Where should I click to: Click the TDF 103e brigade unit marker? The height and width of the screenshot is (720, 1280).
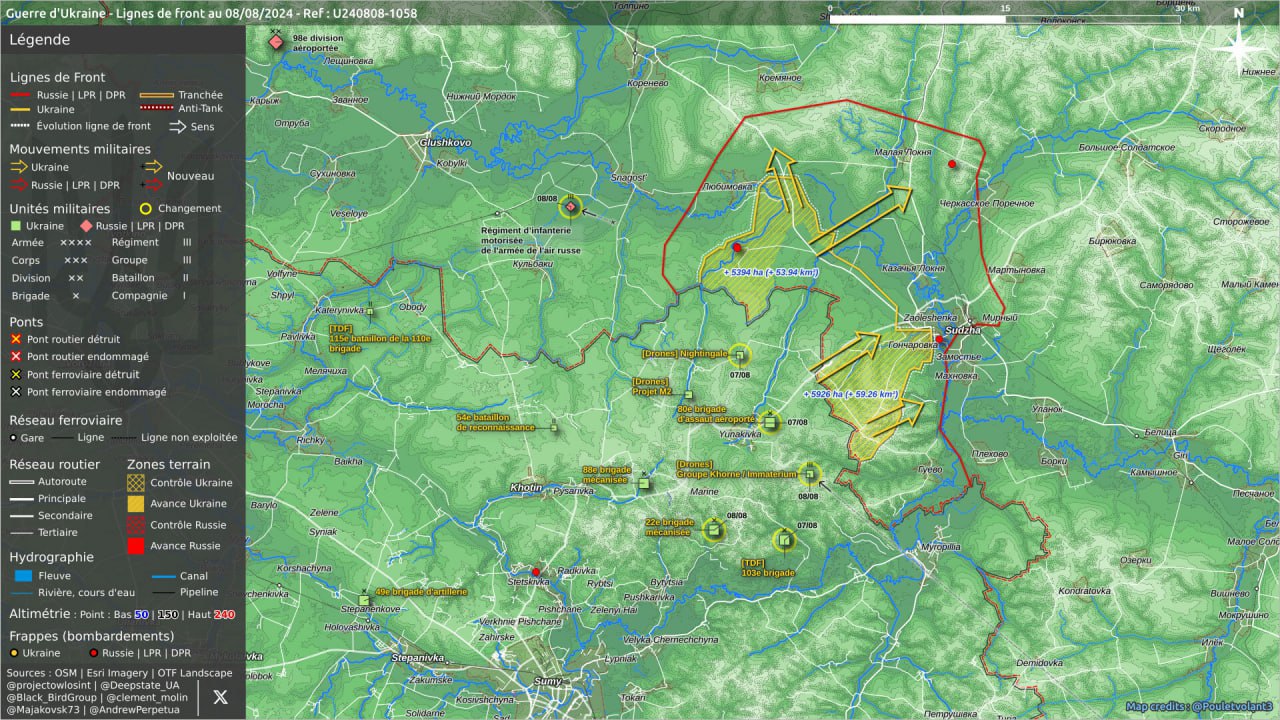784,541
